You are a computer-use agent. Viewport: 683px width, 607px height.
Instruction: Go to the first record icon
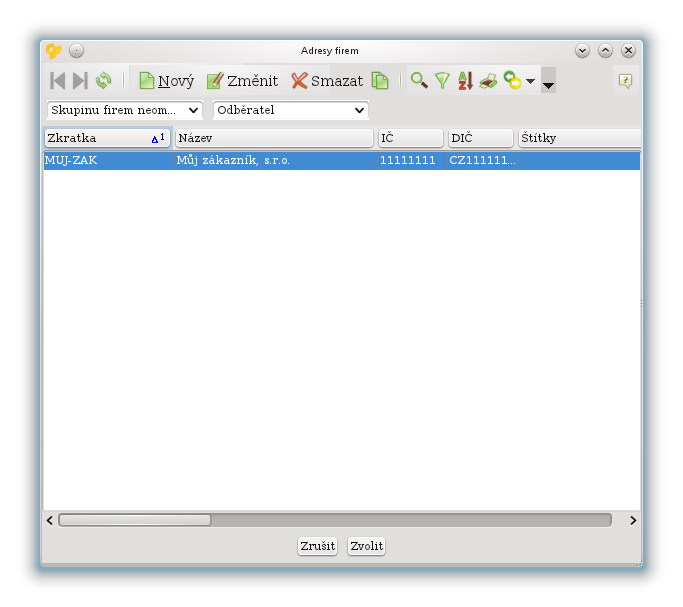click(57, 81)
